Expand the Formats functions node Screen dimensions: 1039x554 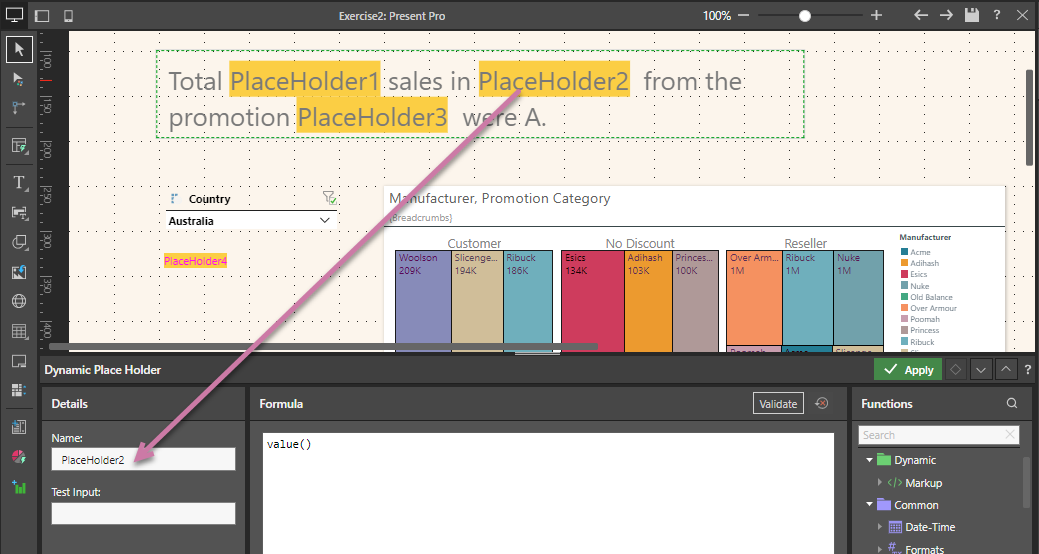(880, 549)
